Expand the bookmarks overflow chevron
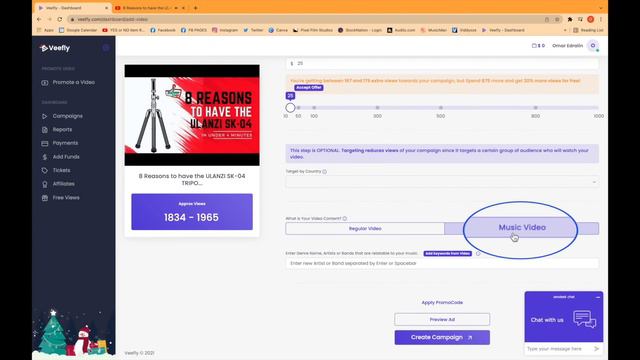This screenshot has width=640, height=360. (x=565, y=30)
